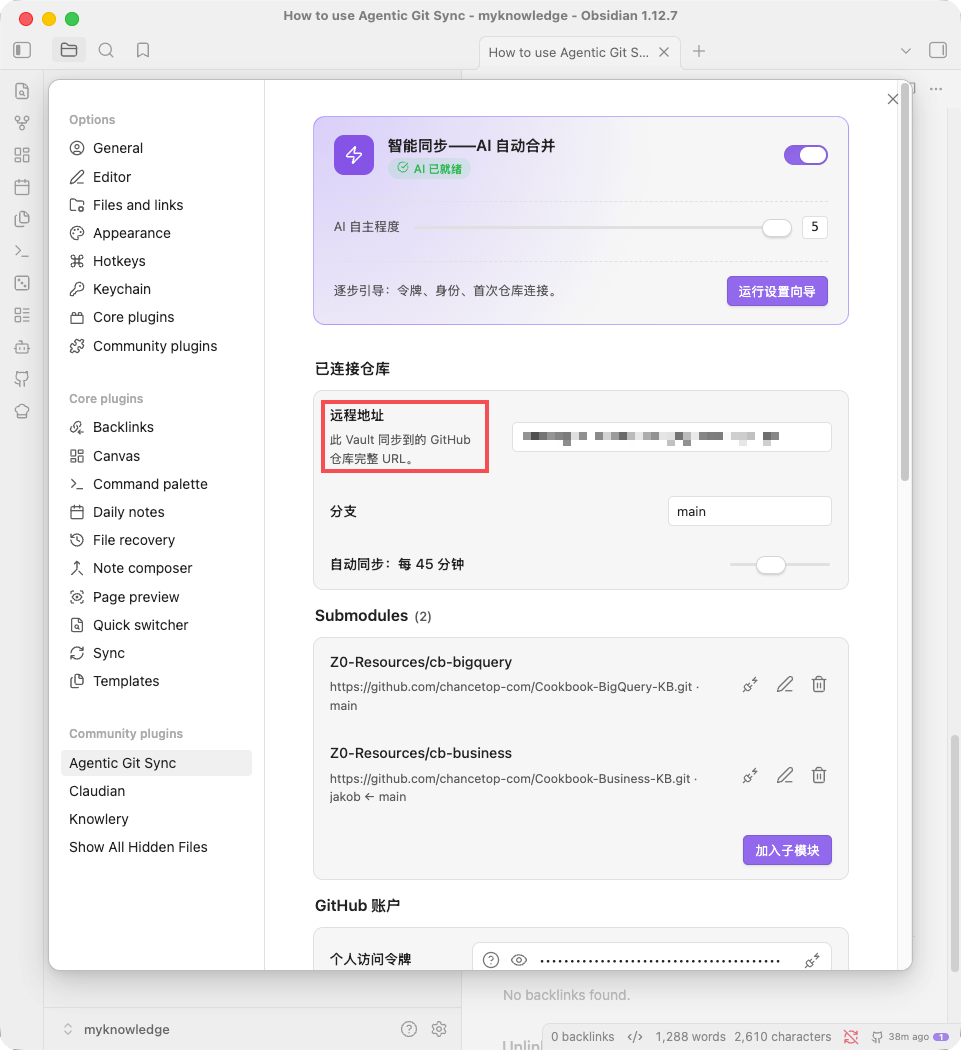
Task: Open quick switcher ribbon icon
Action: [x=22, y=91]
